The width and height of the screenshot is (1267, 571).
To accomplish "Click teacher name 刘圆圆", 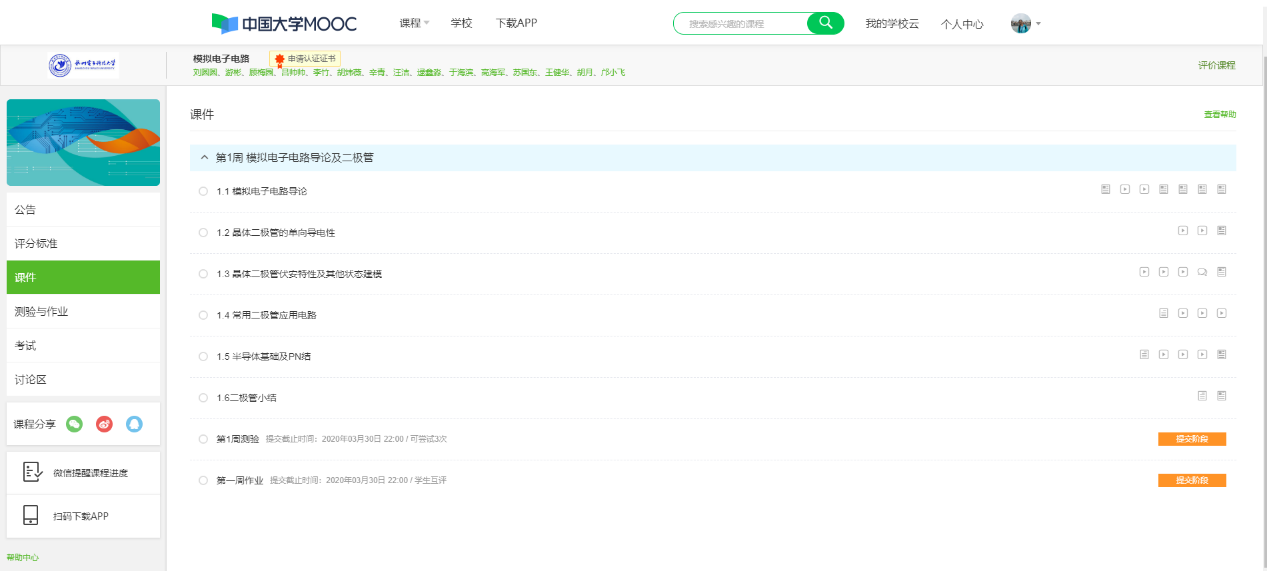I will [x=205, y=72].
